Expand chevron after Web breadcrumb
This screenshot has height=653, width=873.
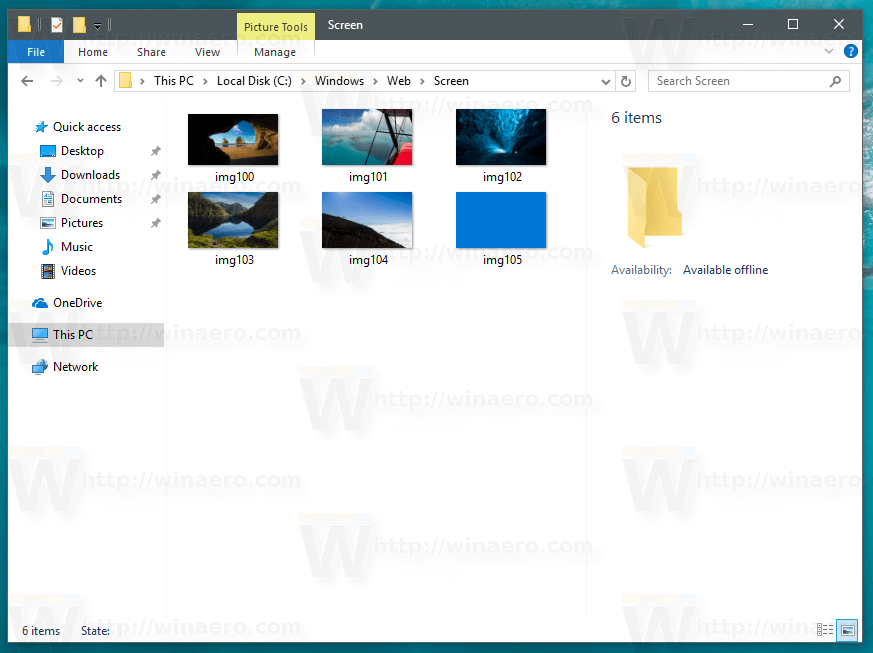coord(422,81)
